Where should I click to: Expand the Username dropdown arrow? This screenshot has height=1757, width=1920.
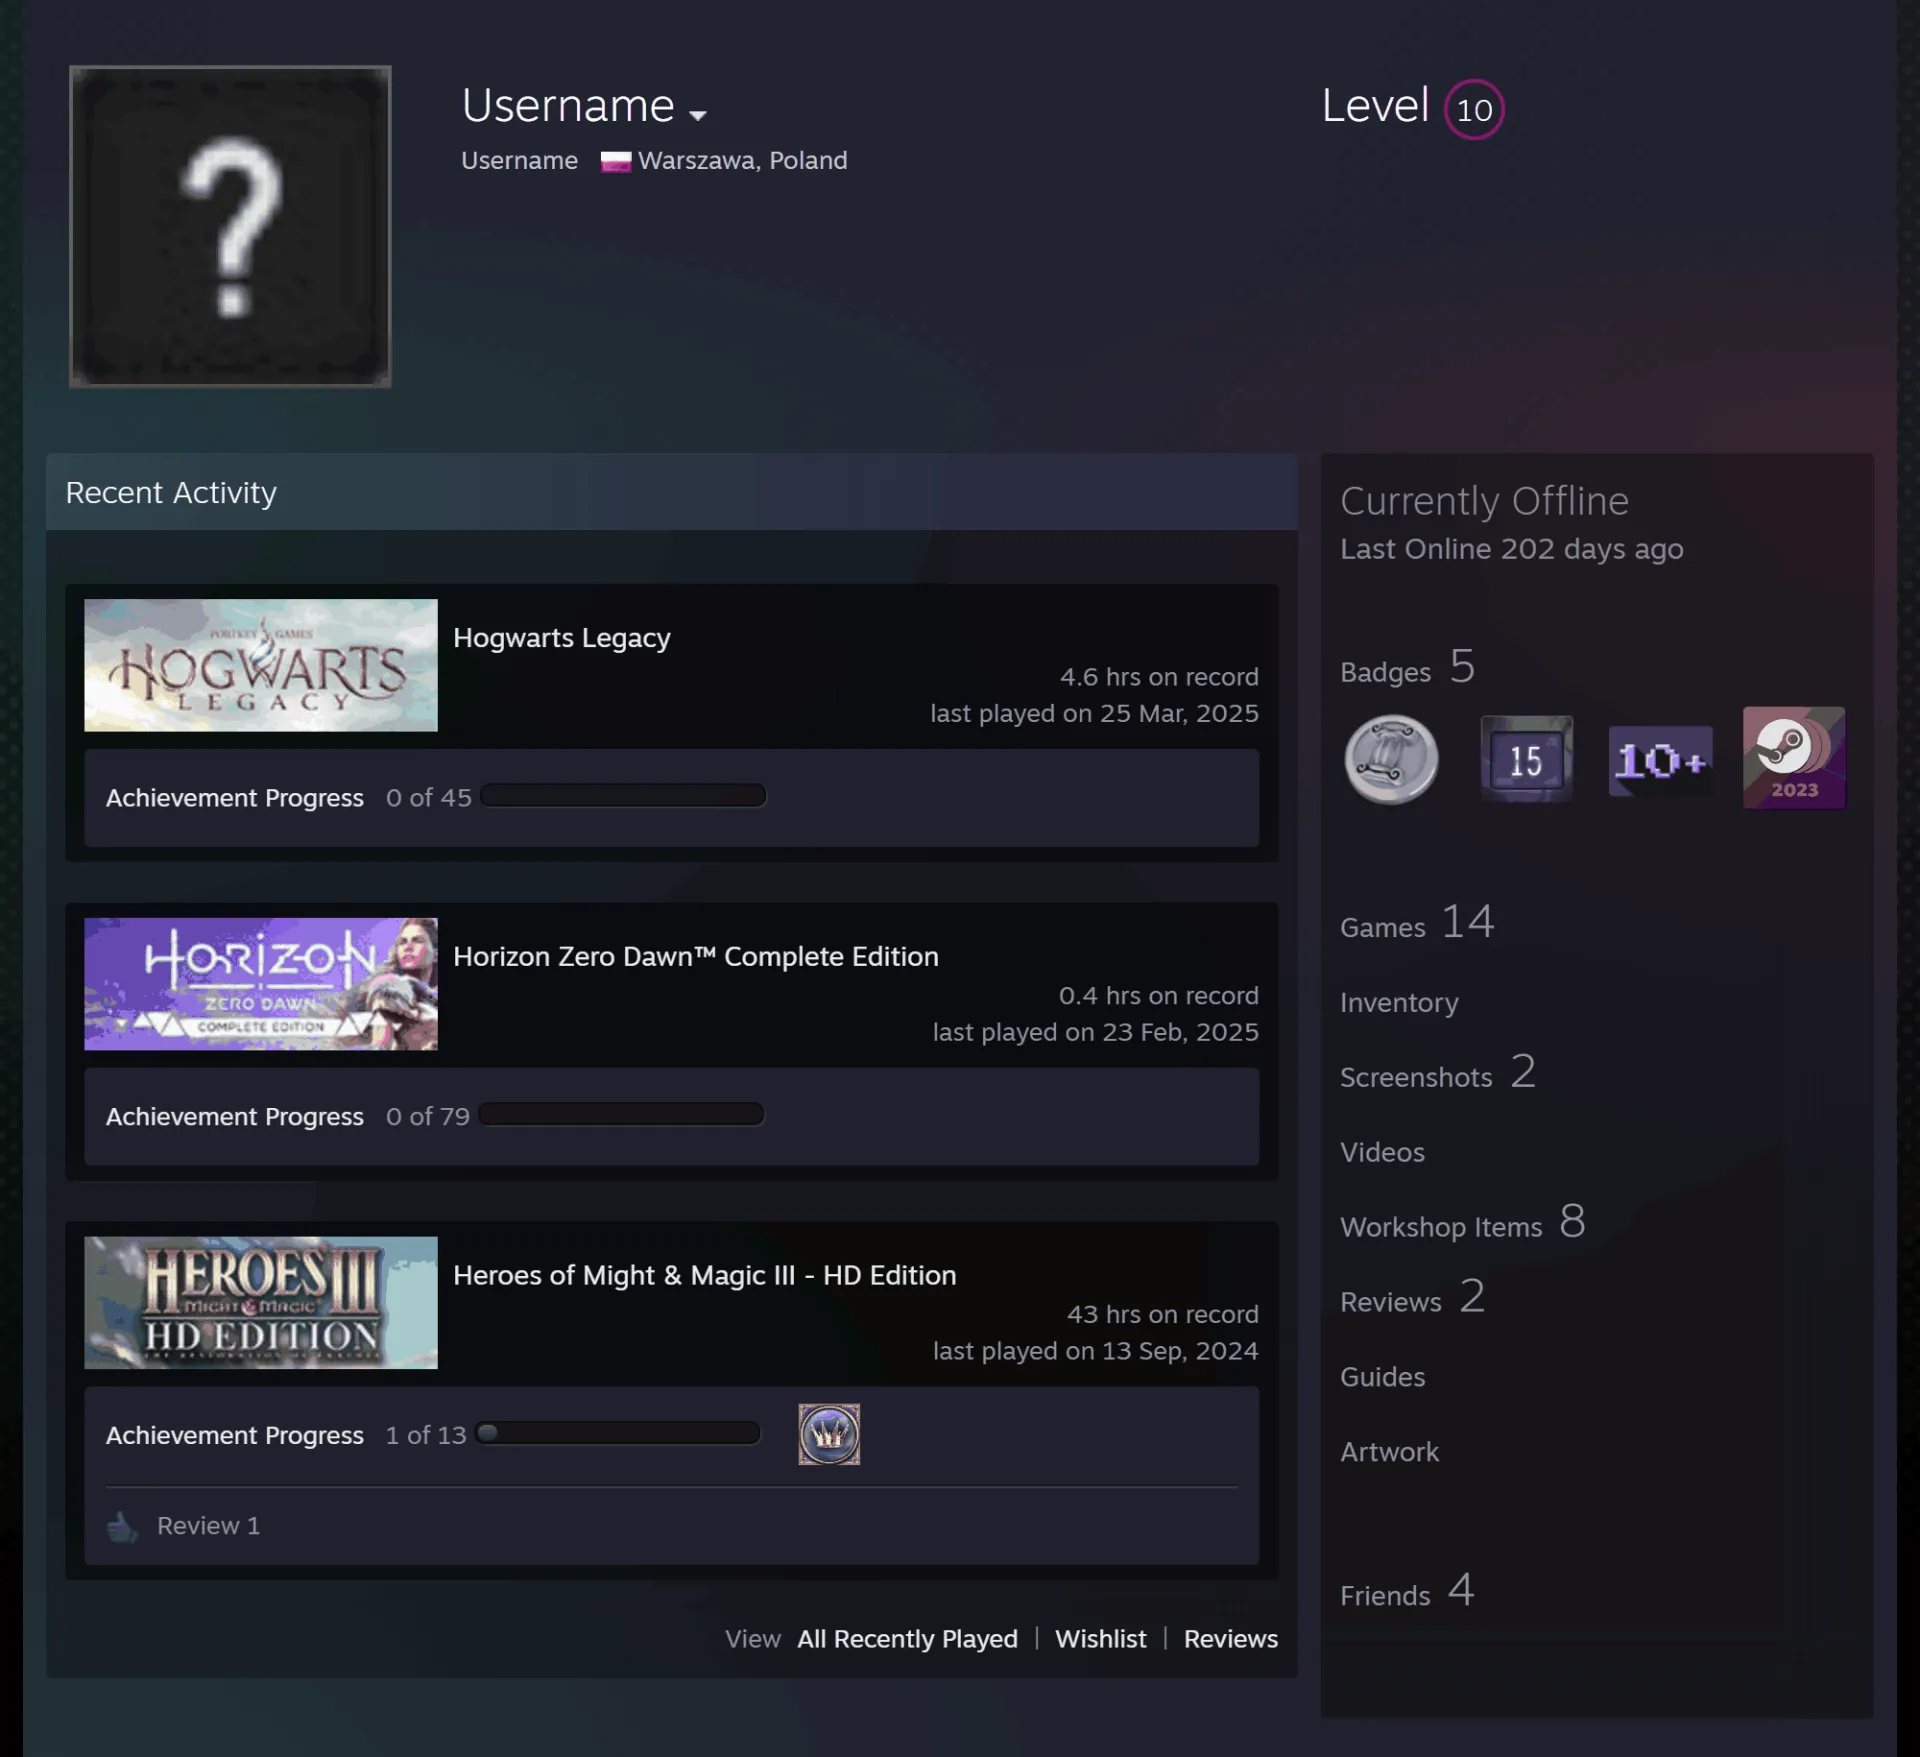click(x=698, y=115)
